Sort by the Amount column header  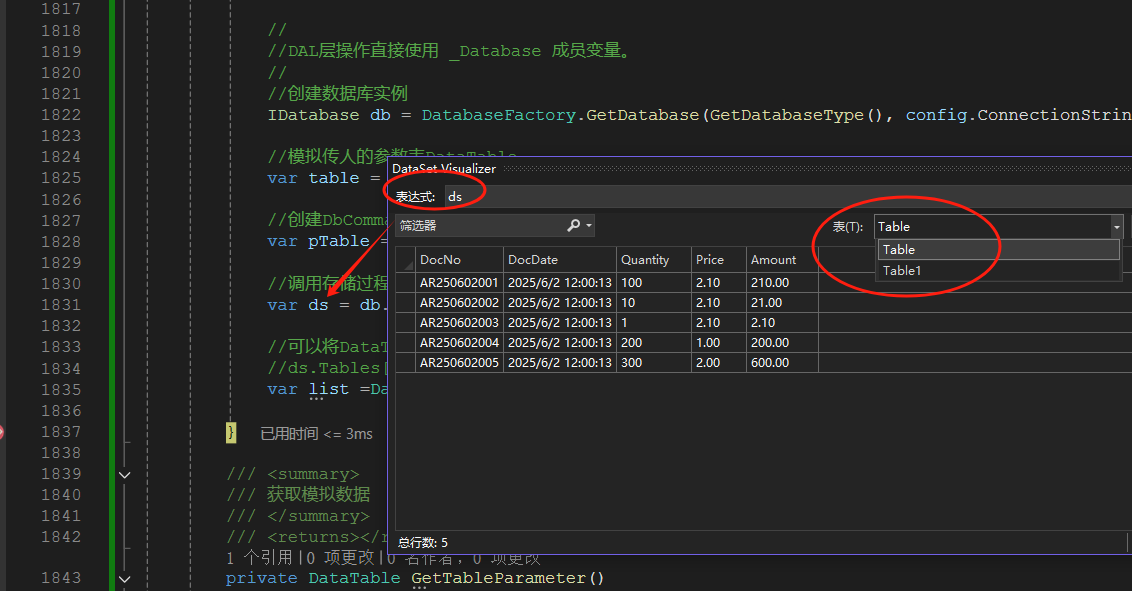[x=782, y=260]
